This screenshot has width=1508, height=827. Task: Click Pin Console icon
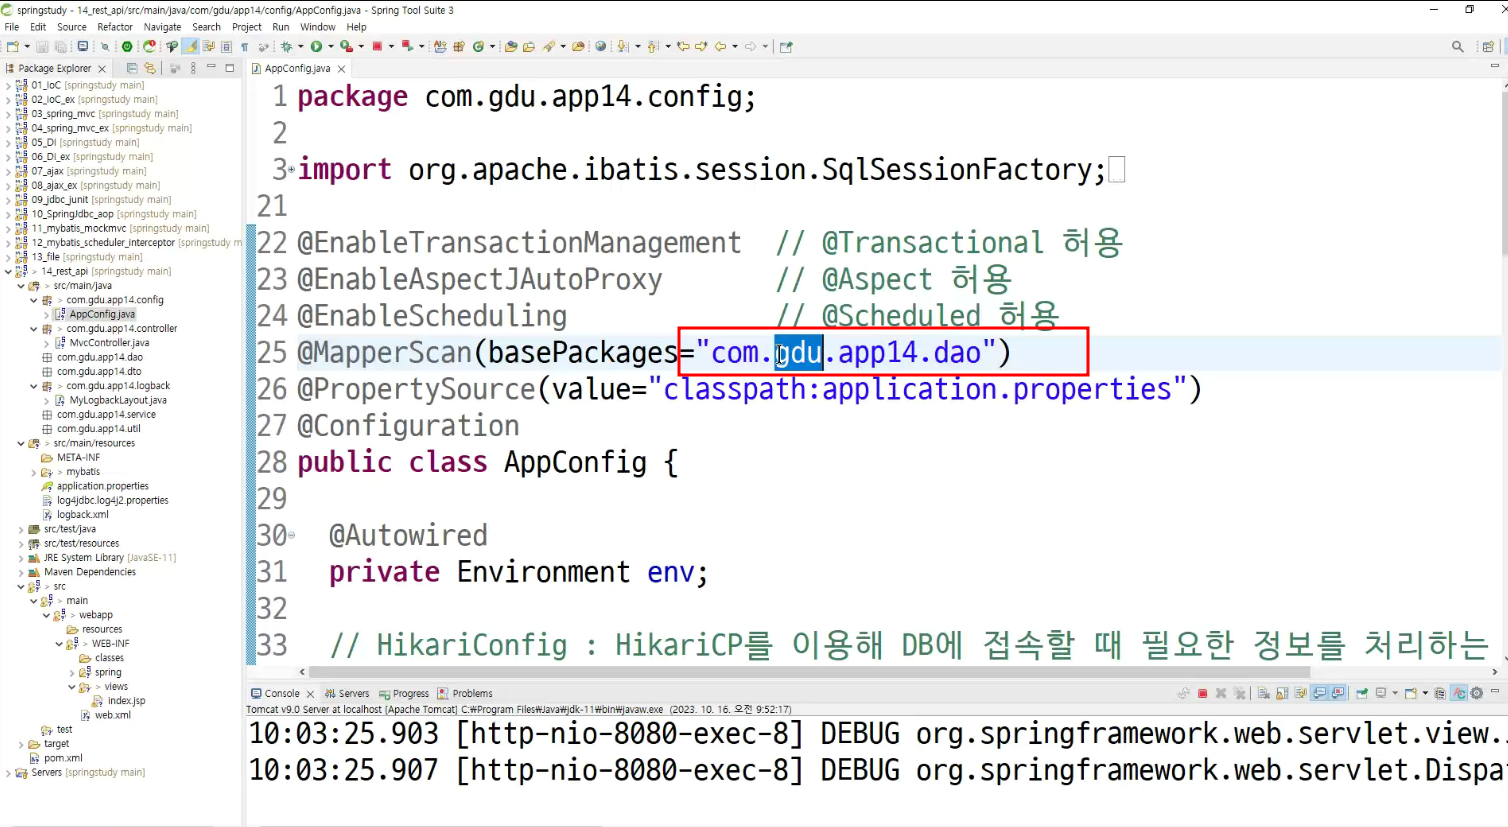(1361, 693)
